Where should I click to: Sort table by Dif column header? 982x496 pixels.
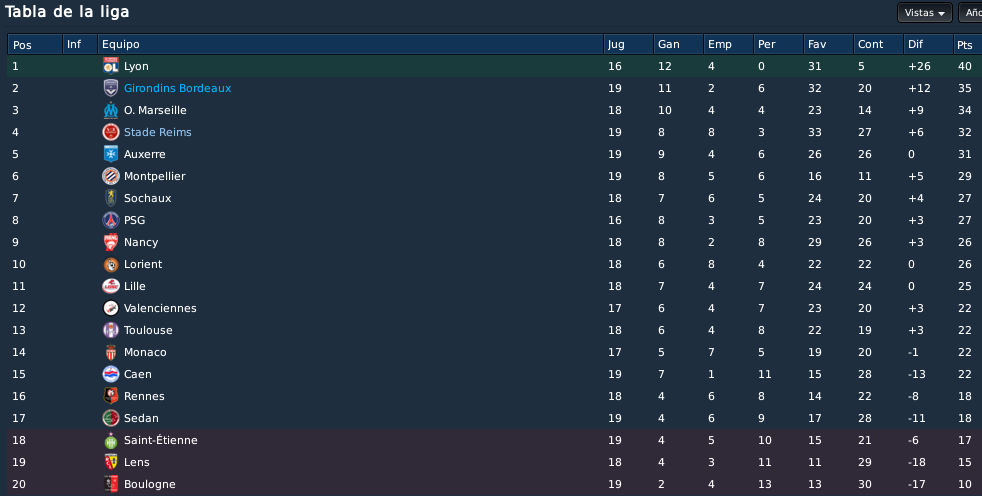point(928,44)
